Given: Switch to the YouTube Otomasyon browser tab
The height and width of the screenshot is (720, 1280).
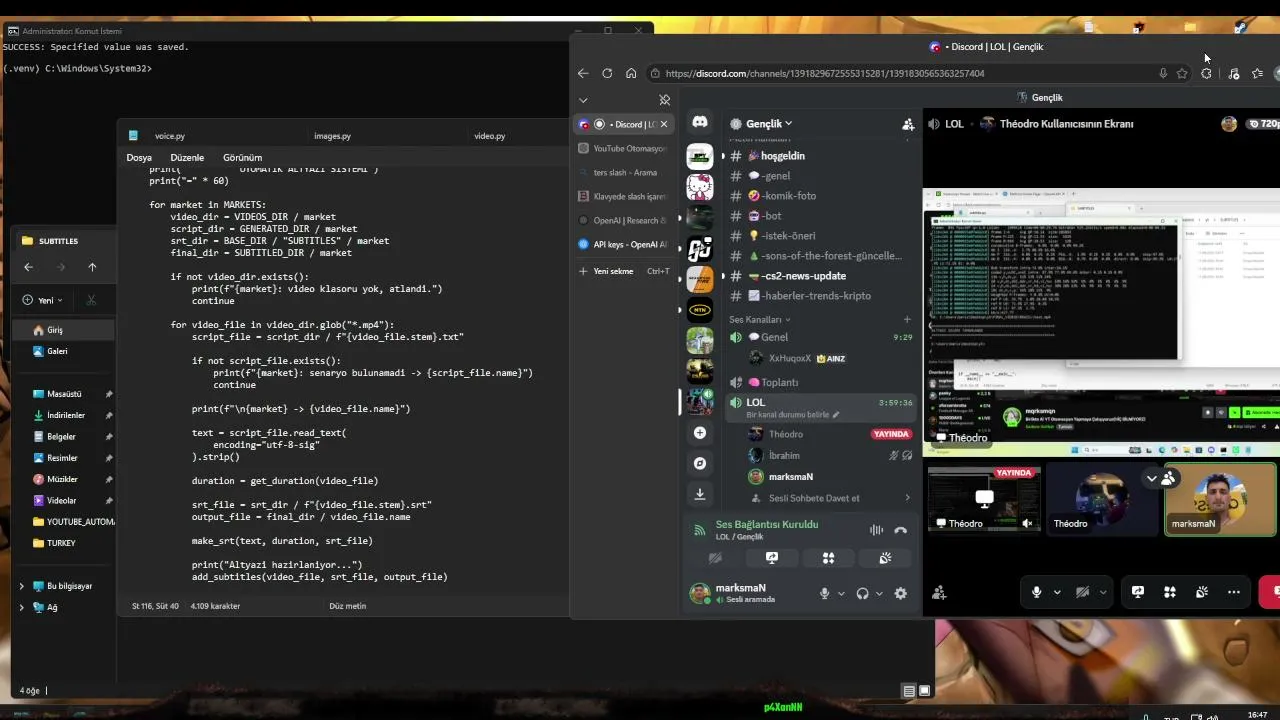Looking at the screenshot, I should pyautogui.click(x=625, y=148).
